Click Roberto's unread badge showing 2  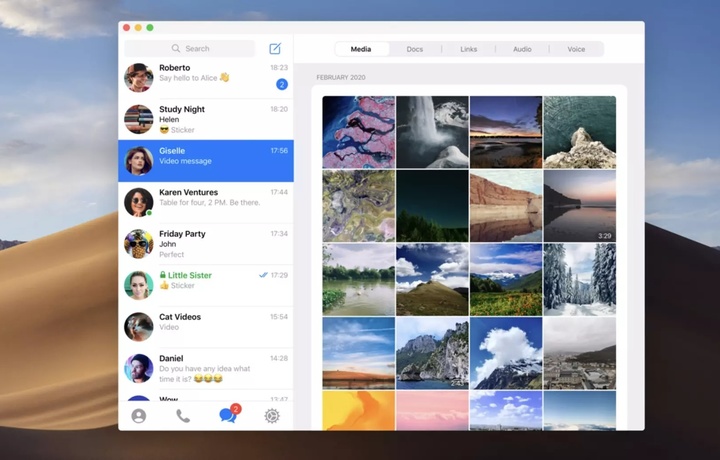[282, 84]
